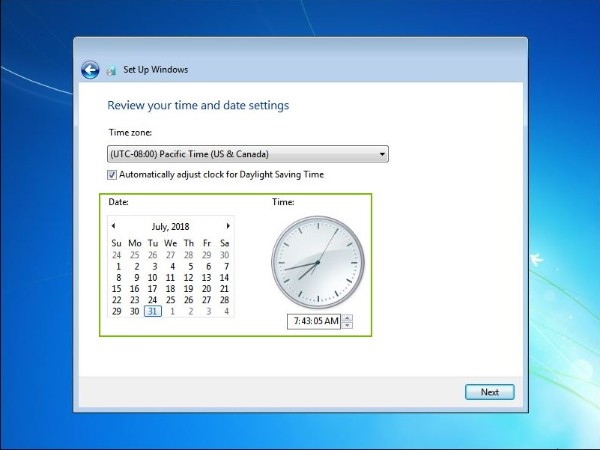Image resolution: width=600 pixels, height=450 pixels.
Task: Open the Time zone dropdown
Action: (x=248, y=154)
